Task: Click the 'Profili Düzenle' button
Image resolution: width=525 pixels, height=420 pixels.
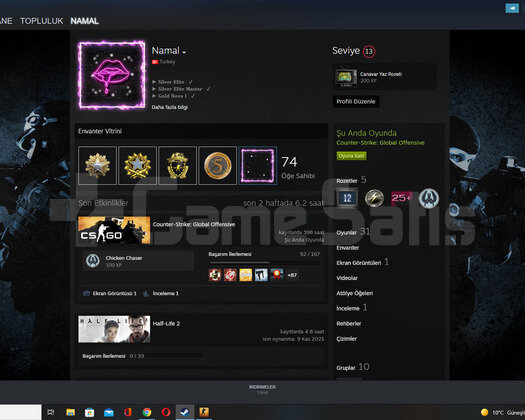Action: point(356,101)
